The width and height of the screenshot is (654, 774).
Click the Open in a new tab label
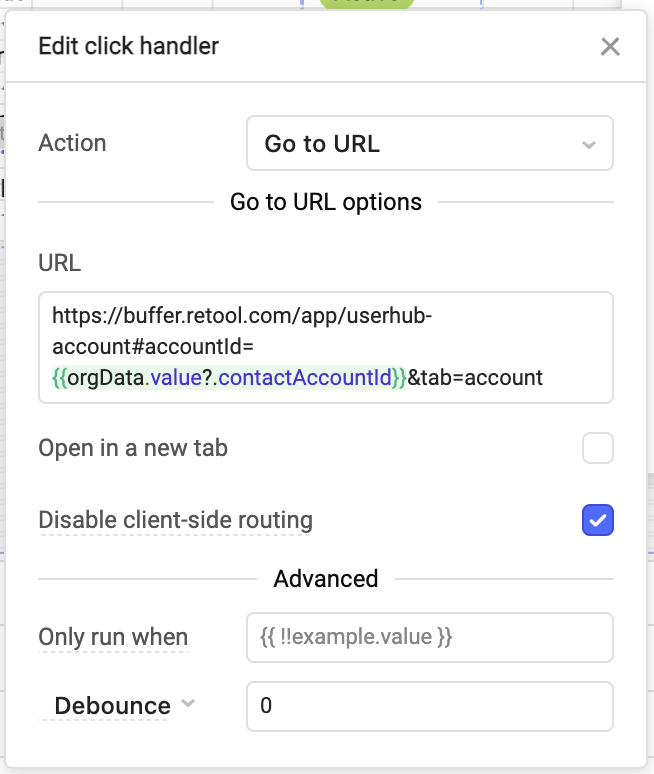click(x=133, y=449)
